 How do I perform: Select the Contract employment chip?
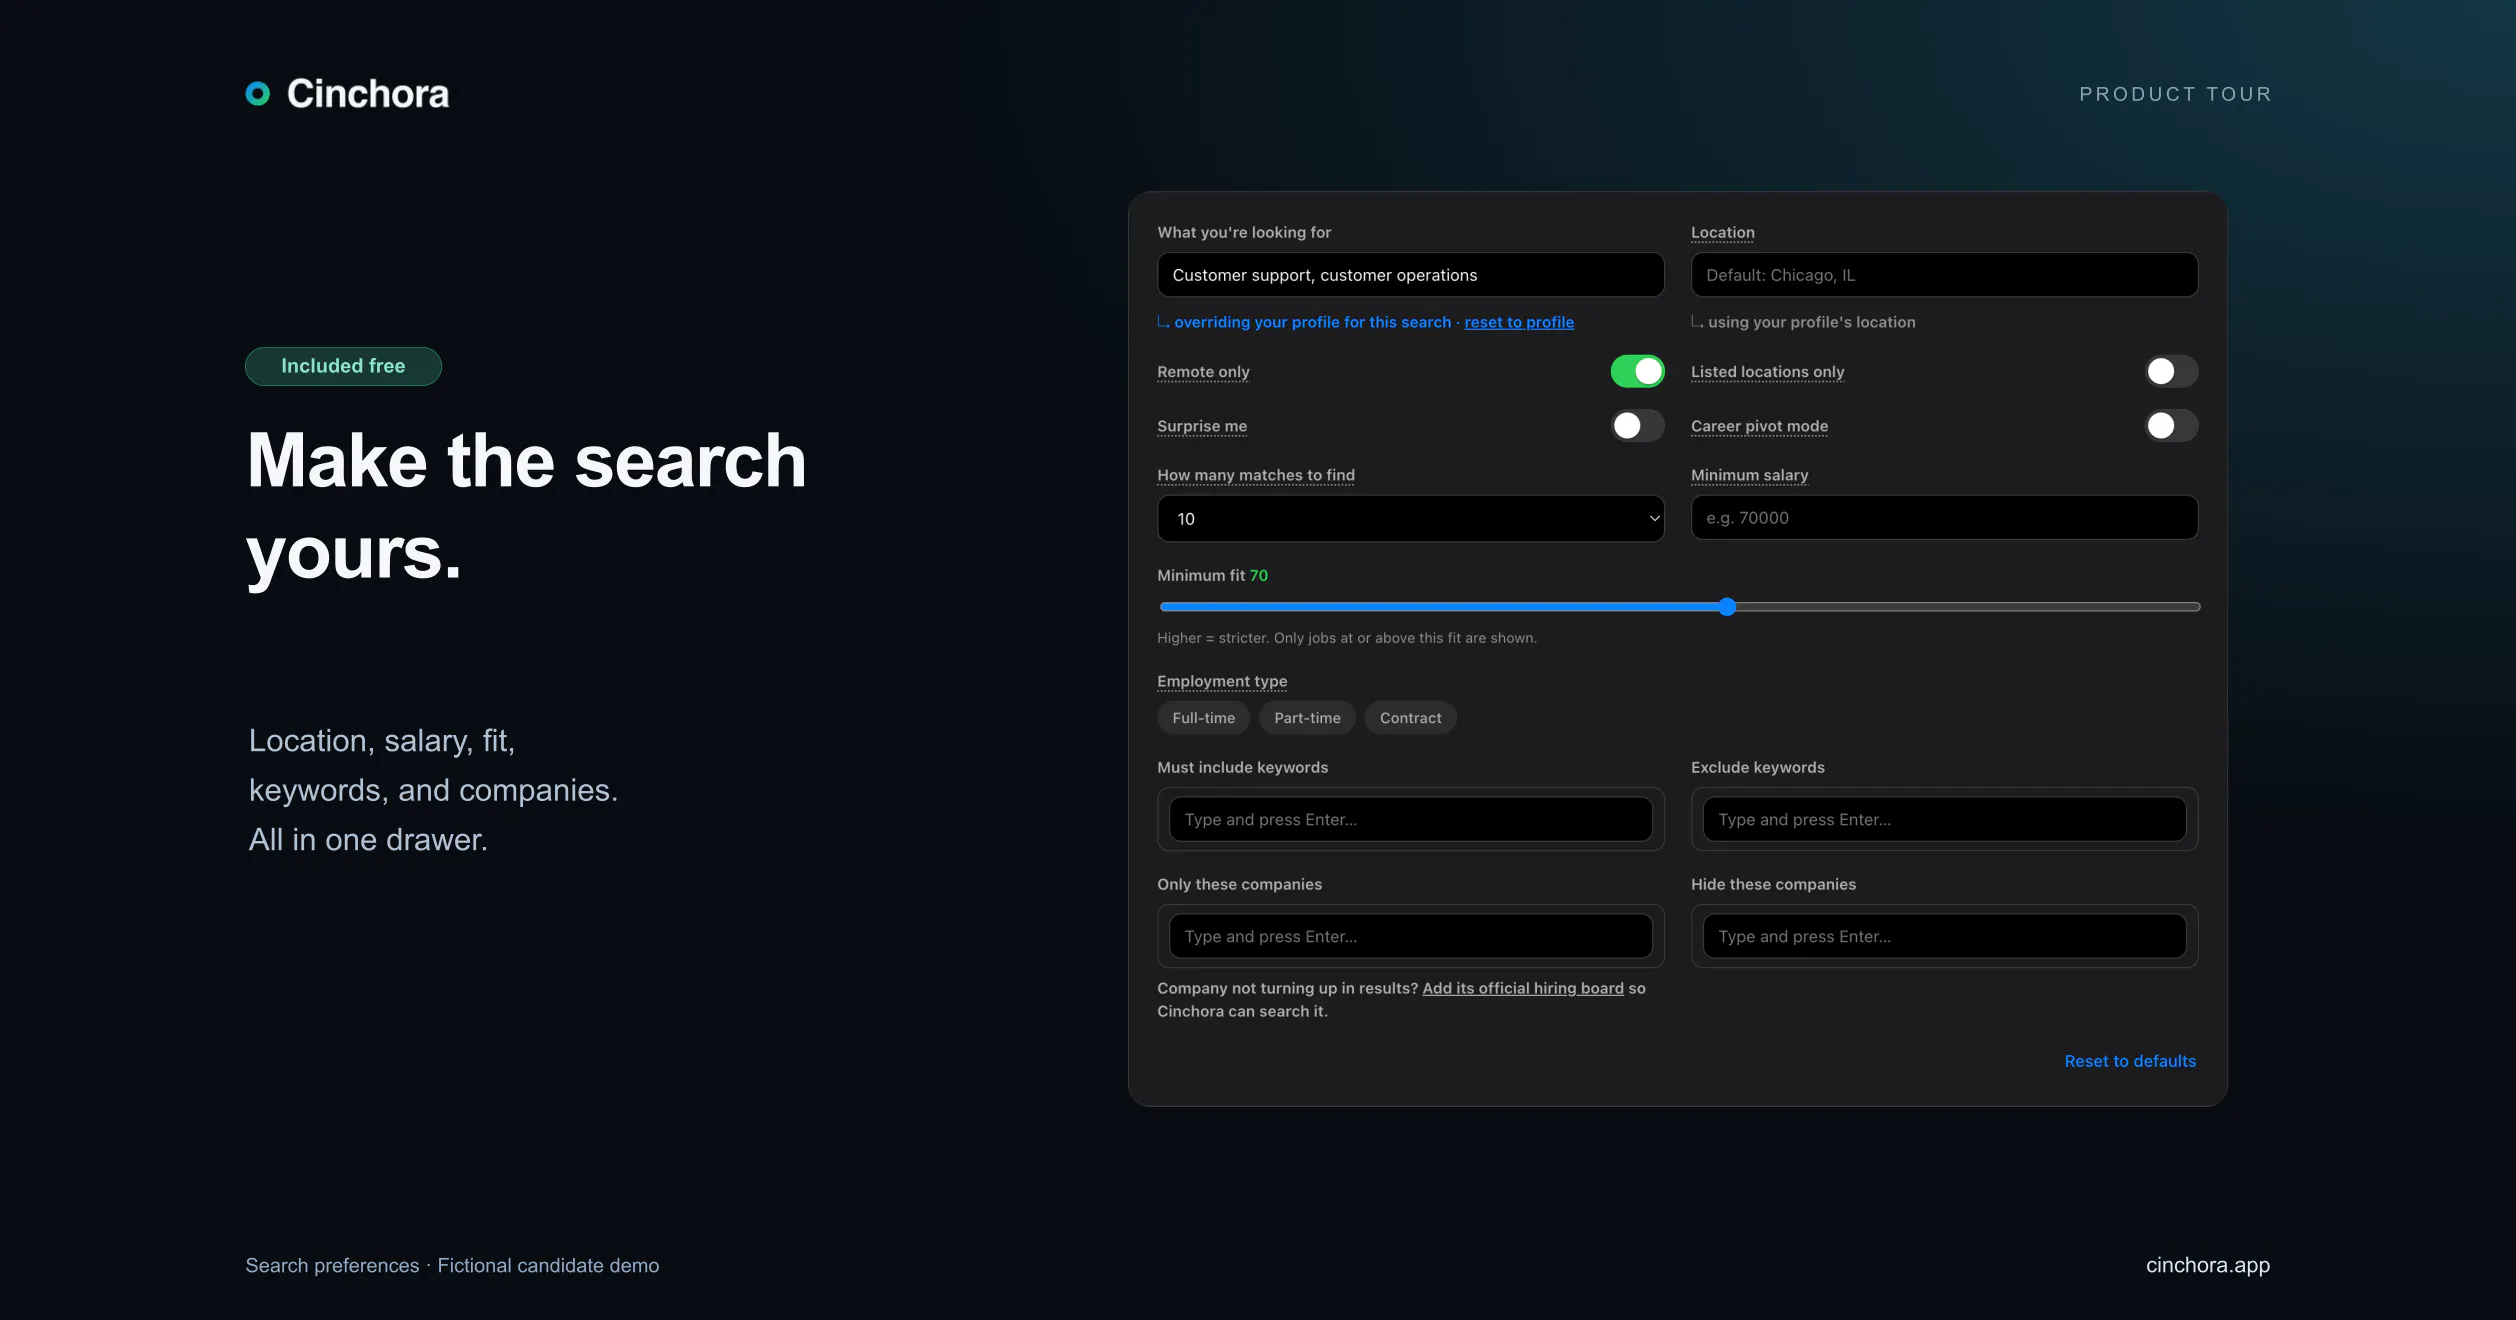click(1410, 718)
